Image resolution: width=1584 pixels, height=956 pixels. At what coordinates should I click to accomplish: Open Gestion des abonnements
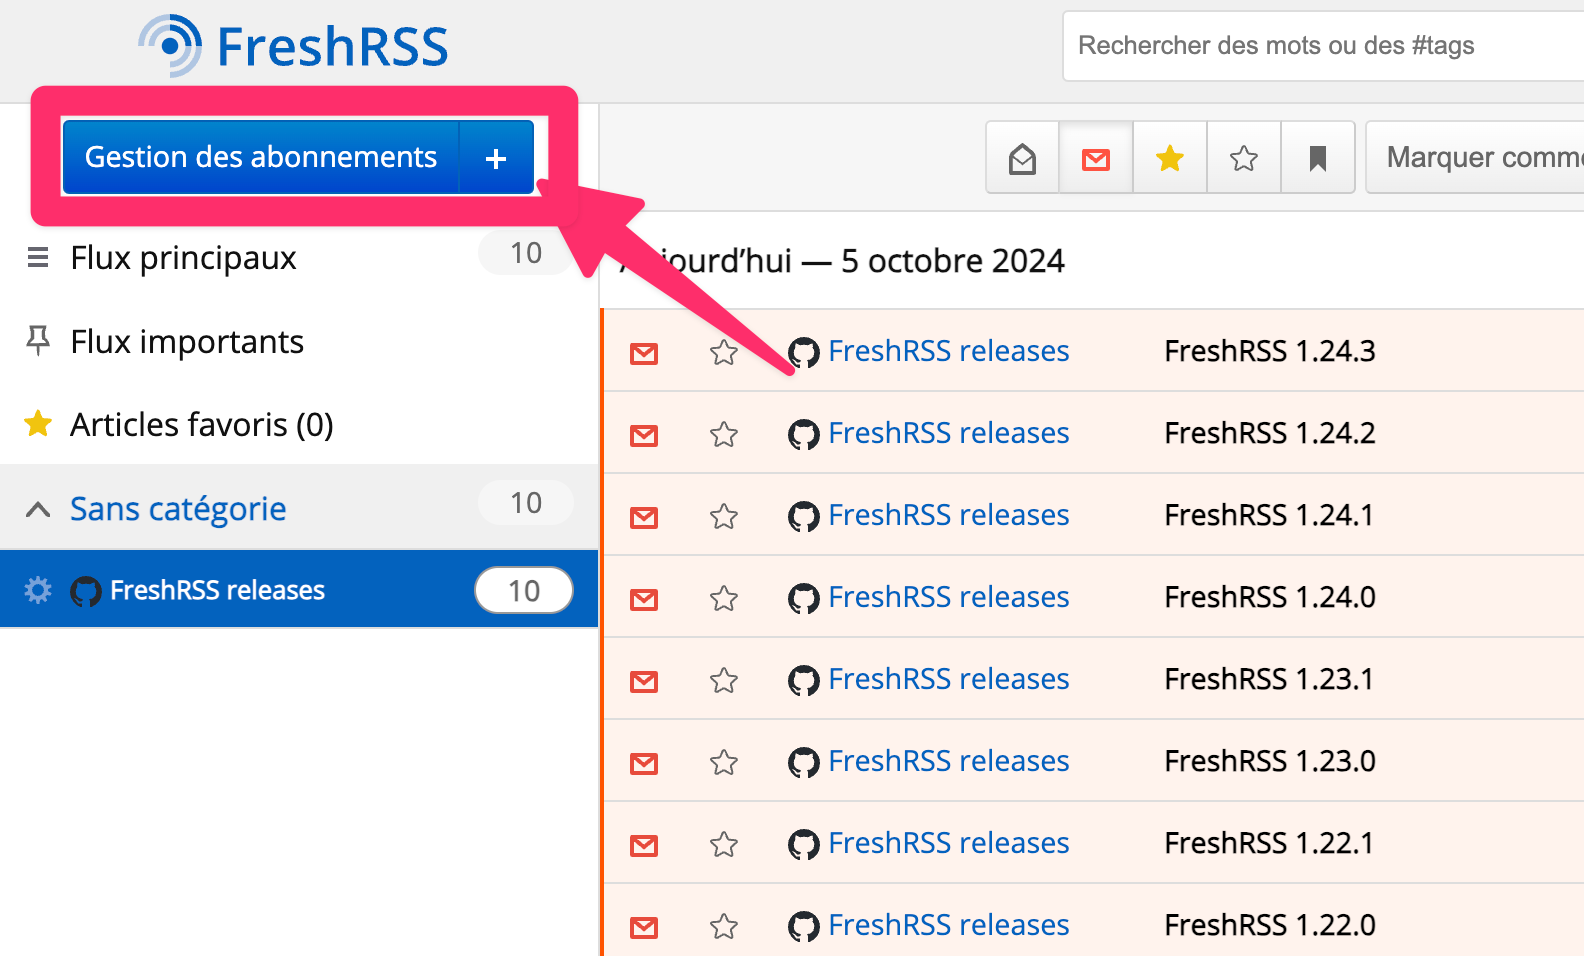(x=260, y=157)
